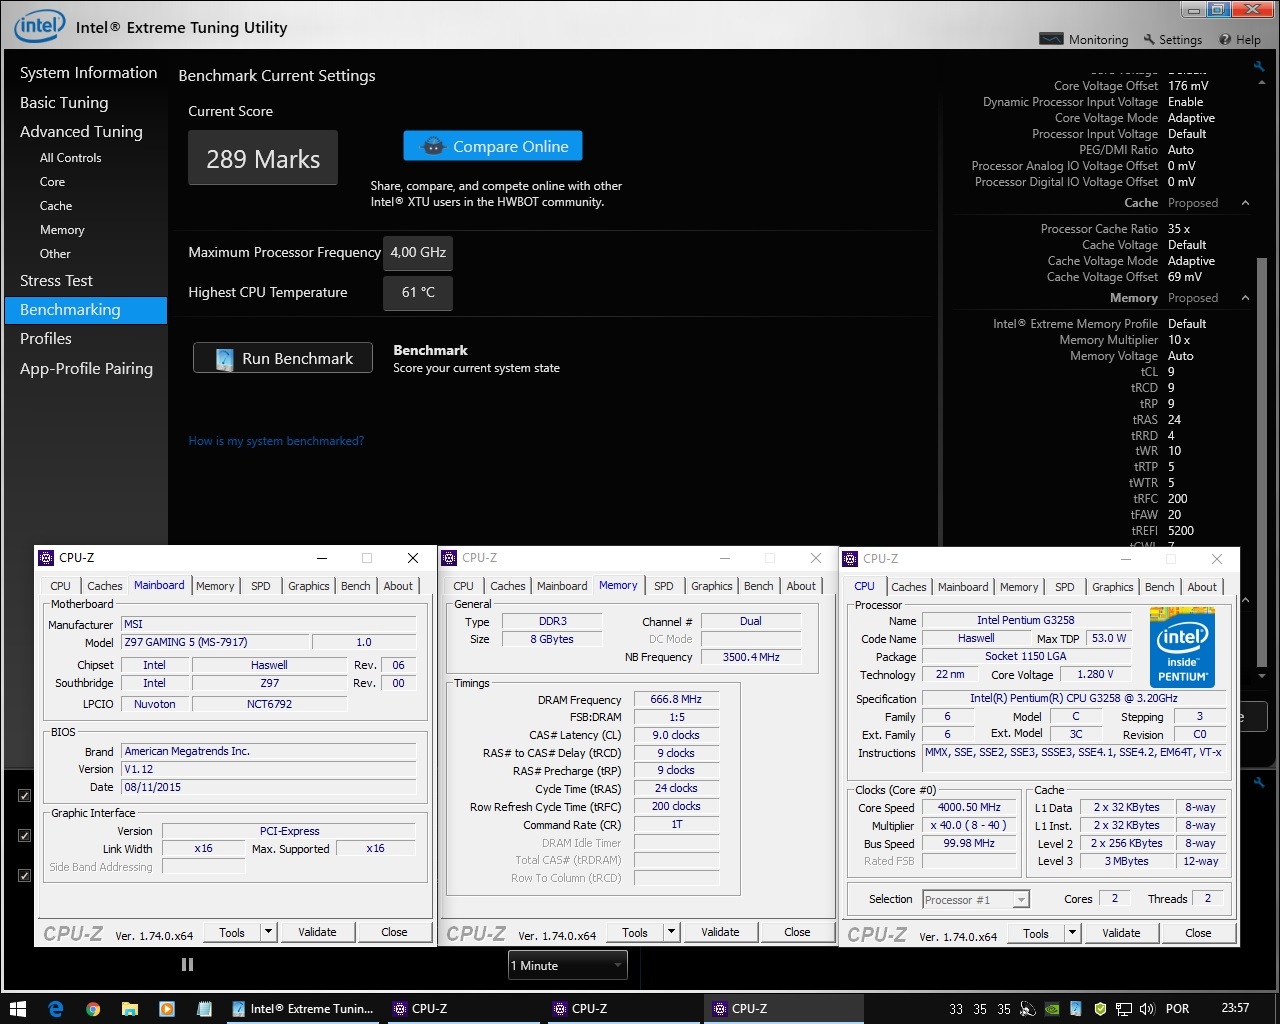Click the Z97 GAMING 5 (MS-7917) model field

216,642
